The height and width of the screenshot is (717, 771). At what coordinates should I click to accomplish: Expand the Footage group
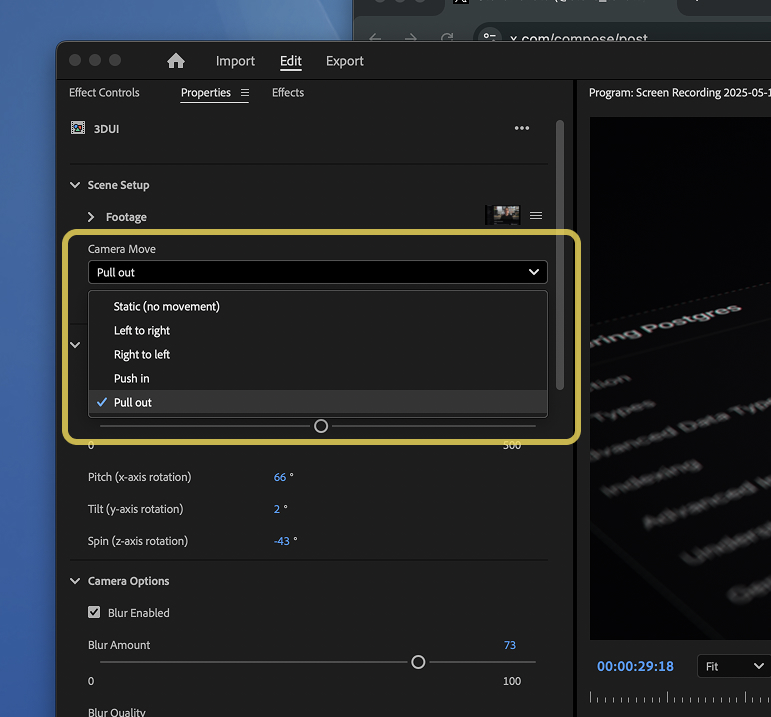[91, 217]
